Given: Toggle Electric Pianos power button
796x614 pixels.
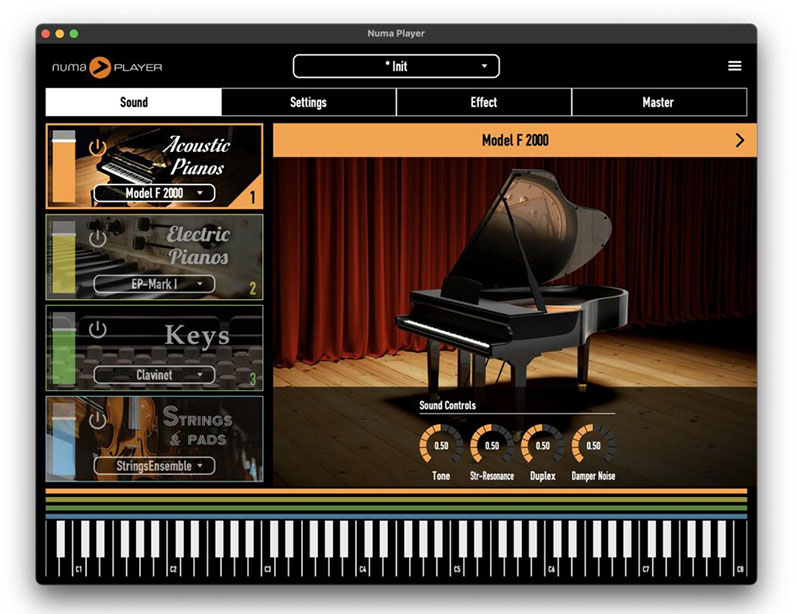Looking at the screenshot, I should click(97, 238).
